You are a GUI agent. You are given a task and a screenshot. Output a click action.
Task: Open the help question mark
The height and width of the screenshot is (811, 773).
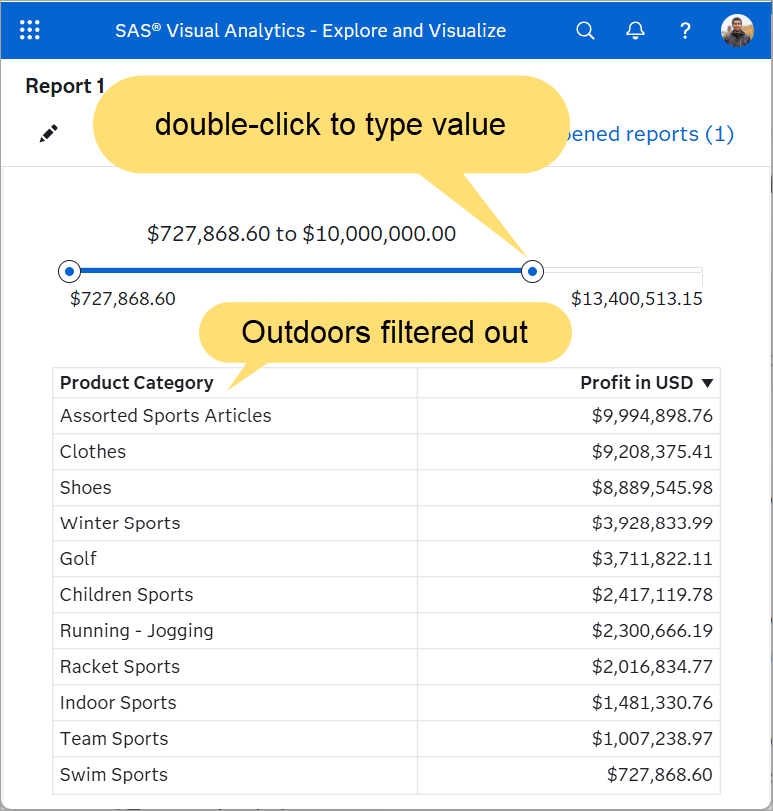click(685, 31)
